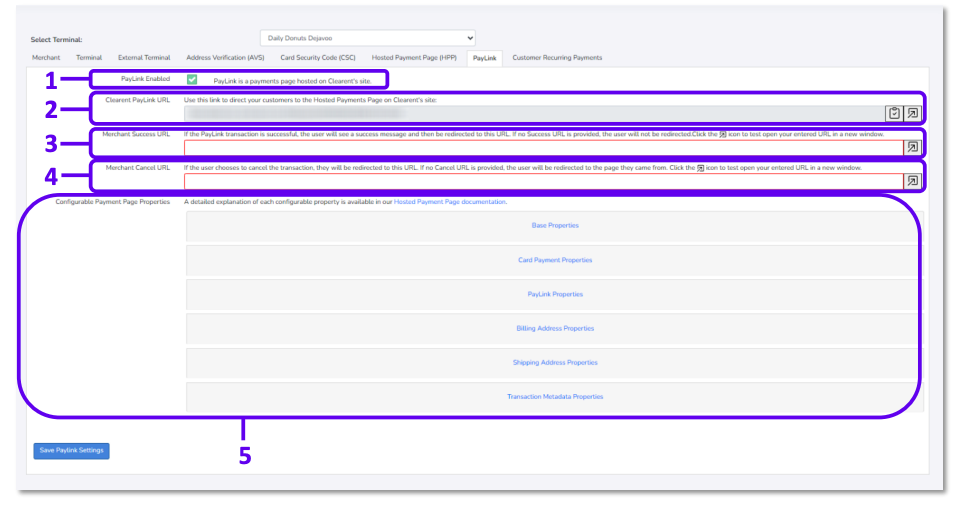Click the 'PayLink Enabled' label text
The height and width of the screenshot is (507, 976).
click(146, 79)
